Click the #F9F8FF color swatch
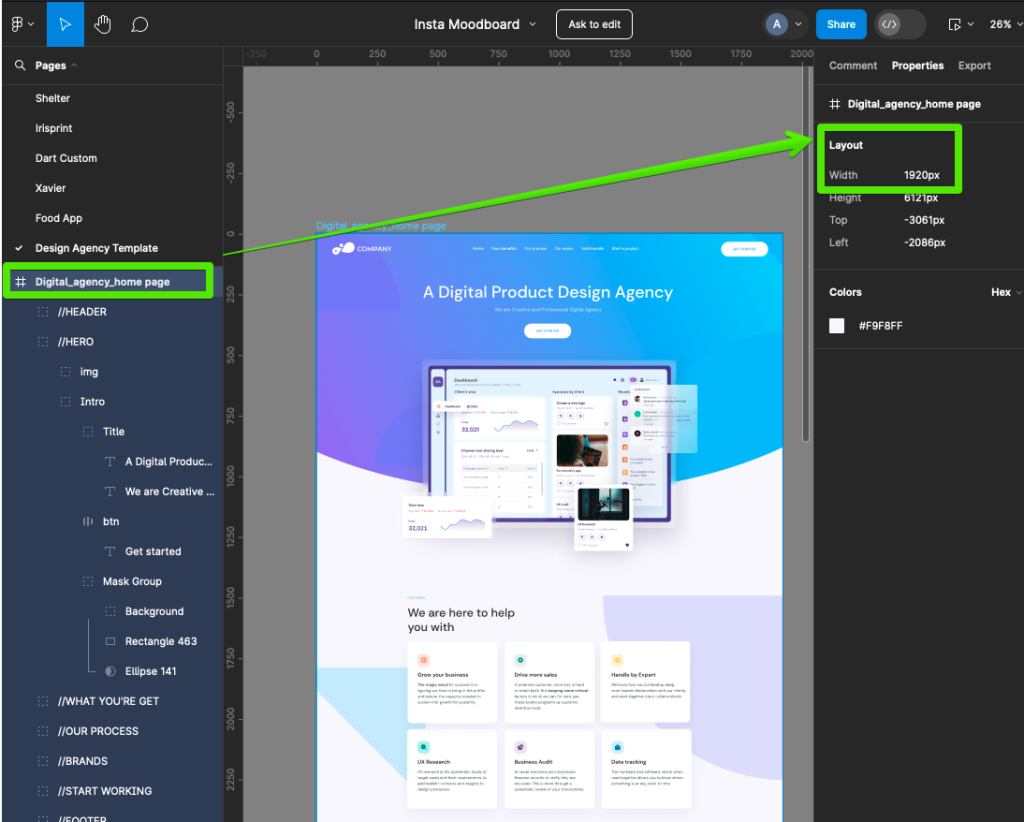 (x=836, y=325)
